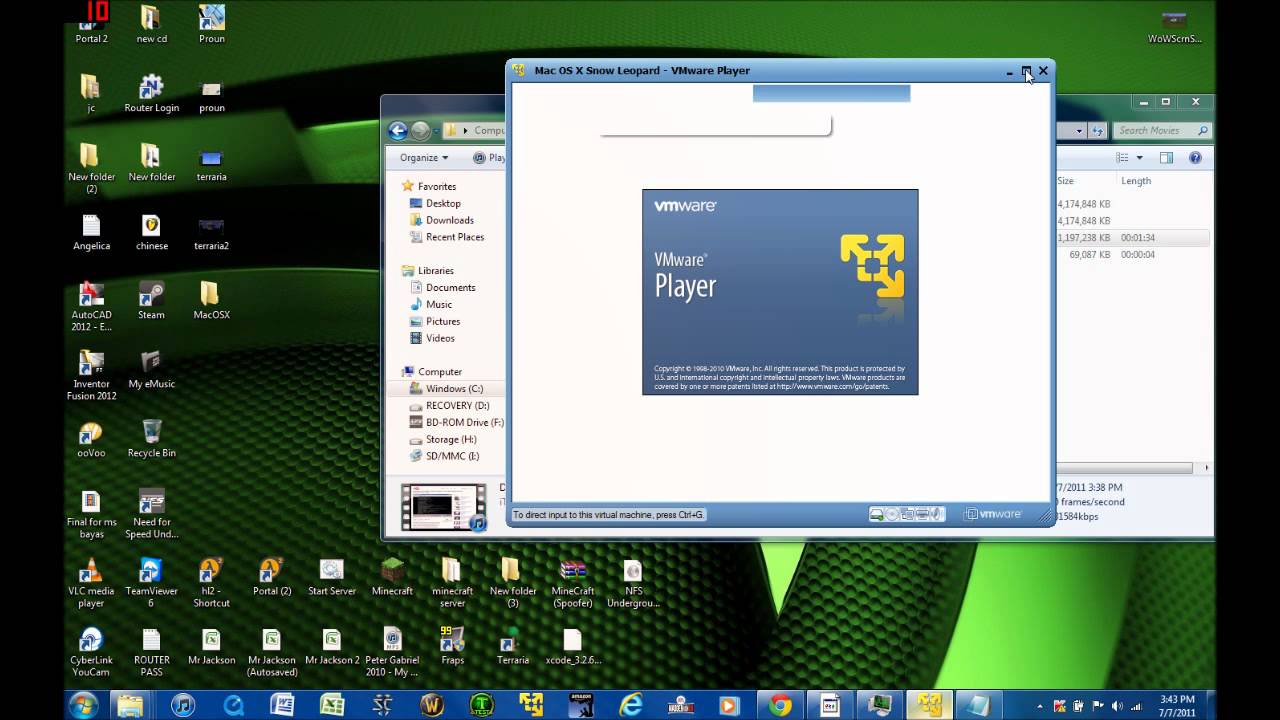
Task: Select the Inventor Fusion 2012 desktop icon
Action: 91,375
